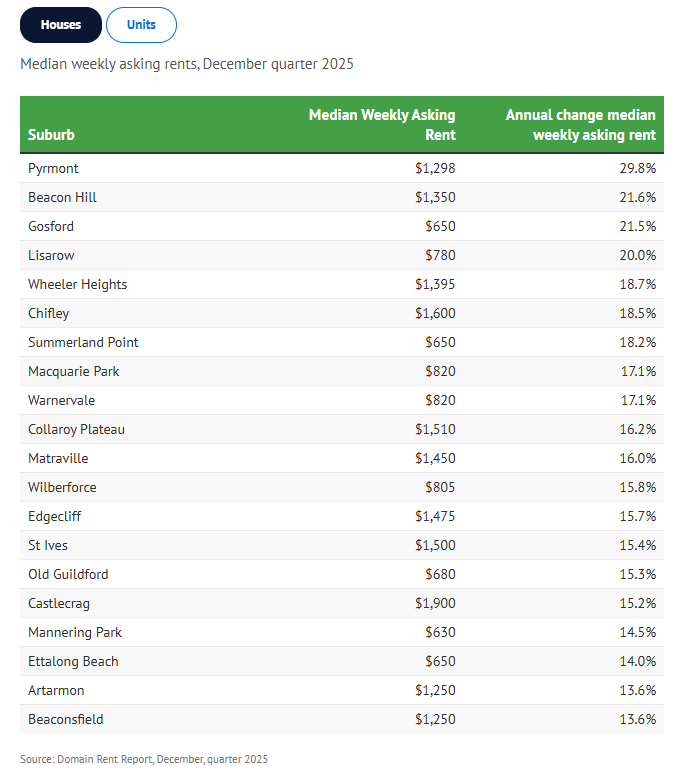Click the Beaconsfield suburb name
Viewport: 683px width, 772px height.
pyautogui.click(x=65, y=719)
